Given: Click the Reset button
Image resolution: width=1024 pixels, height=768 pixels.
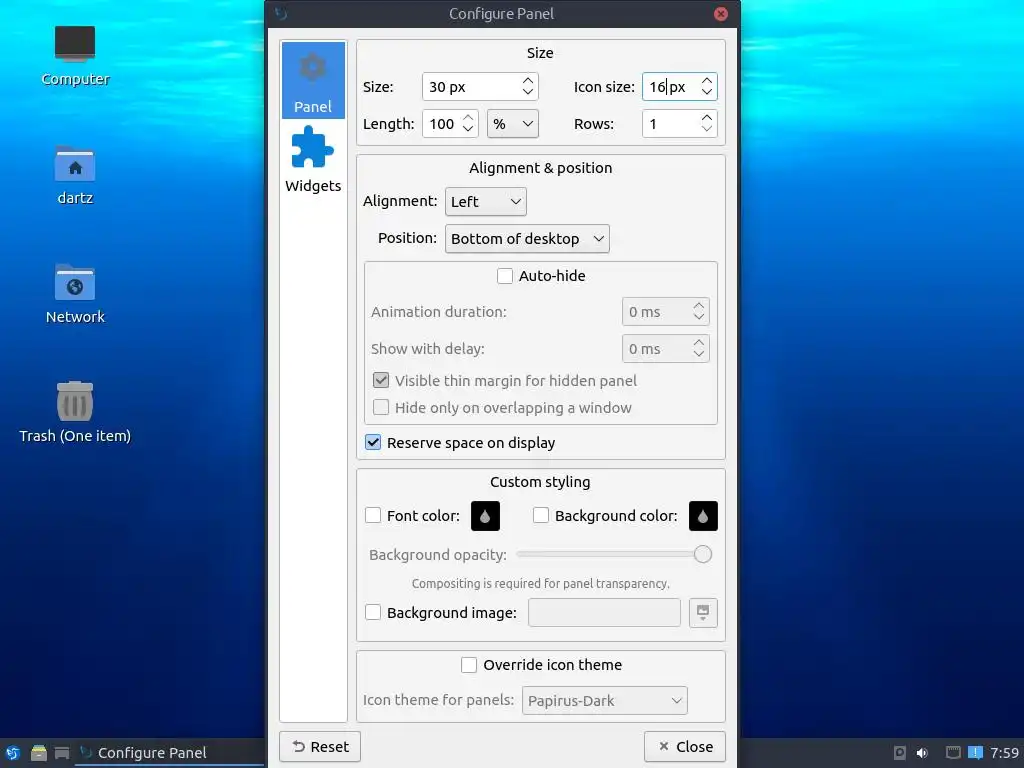Looking at the screenshot, I should point(320,746).
